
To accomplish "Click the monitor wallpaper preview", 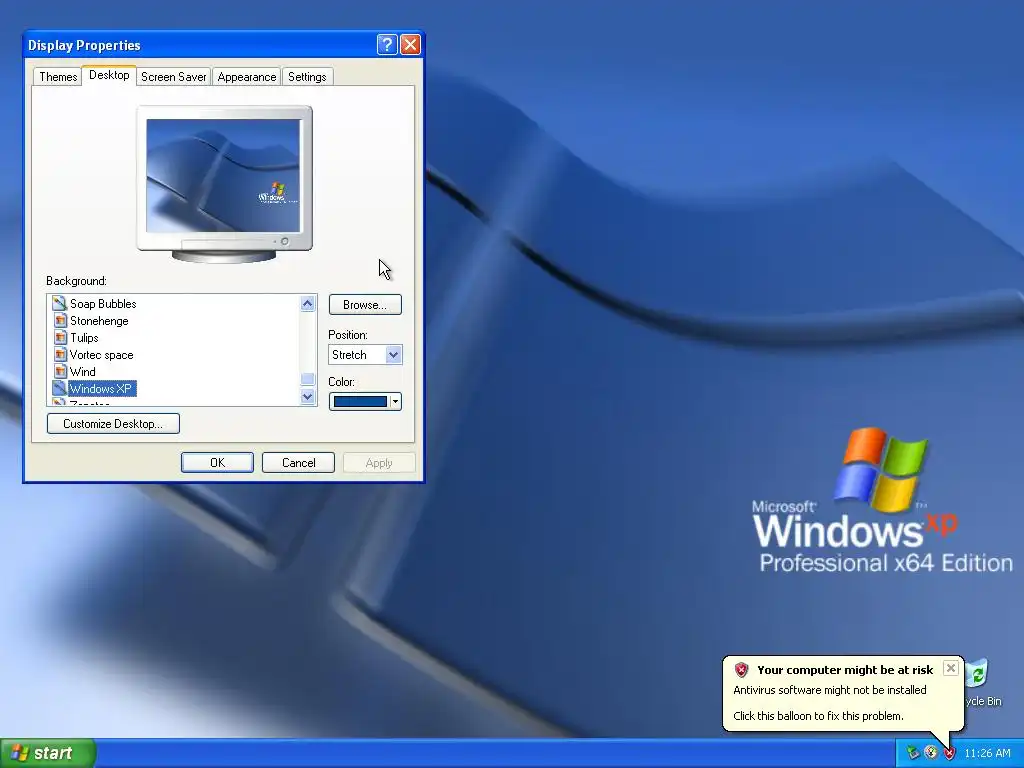I will (x=223, y=176).
